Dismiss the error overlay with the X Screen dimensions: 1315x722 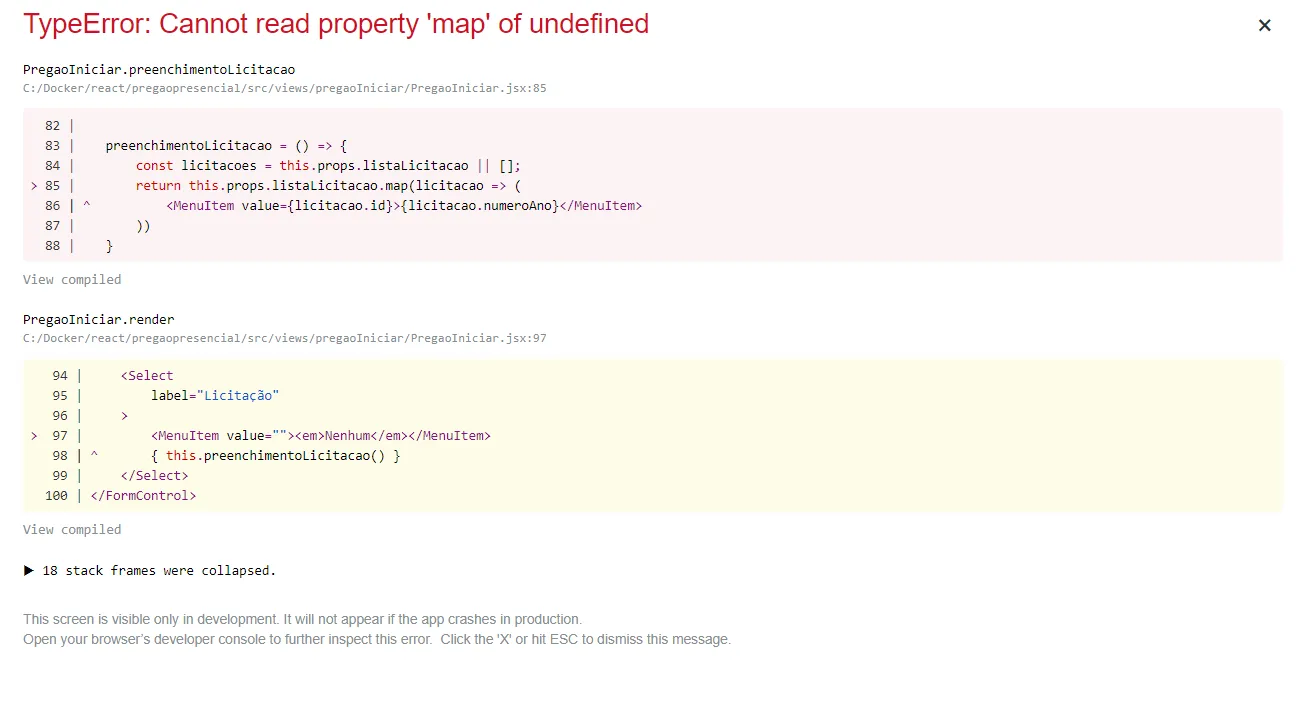pyautogui.click(x=1264, y=26)
